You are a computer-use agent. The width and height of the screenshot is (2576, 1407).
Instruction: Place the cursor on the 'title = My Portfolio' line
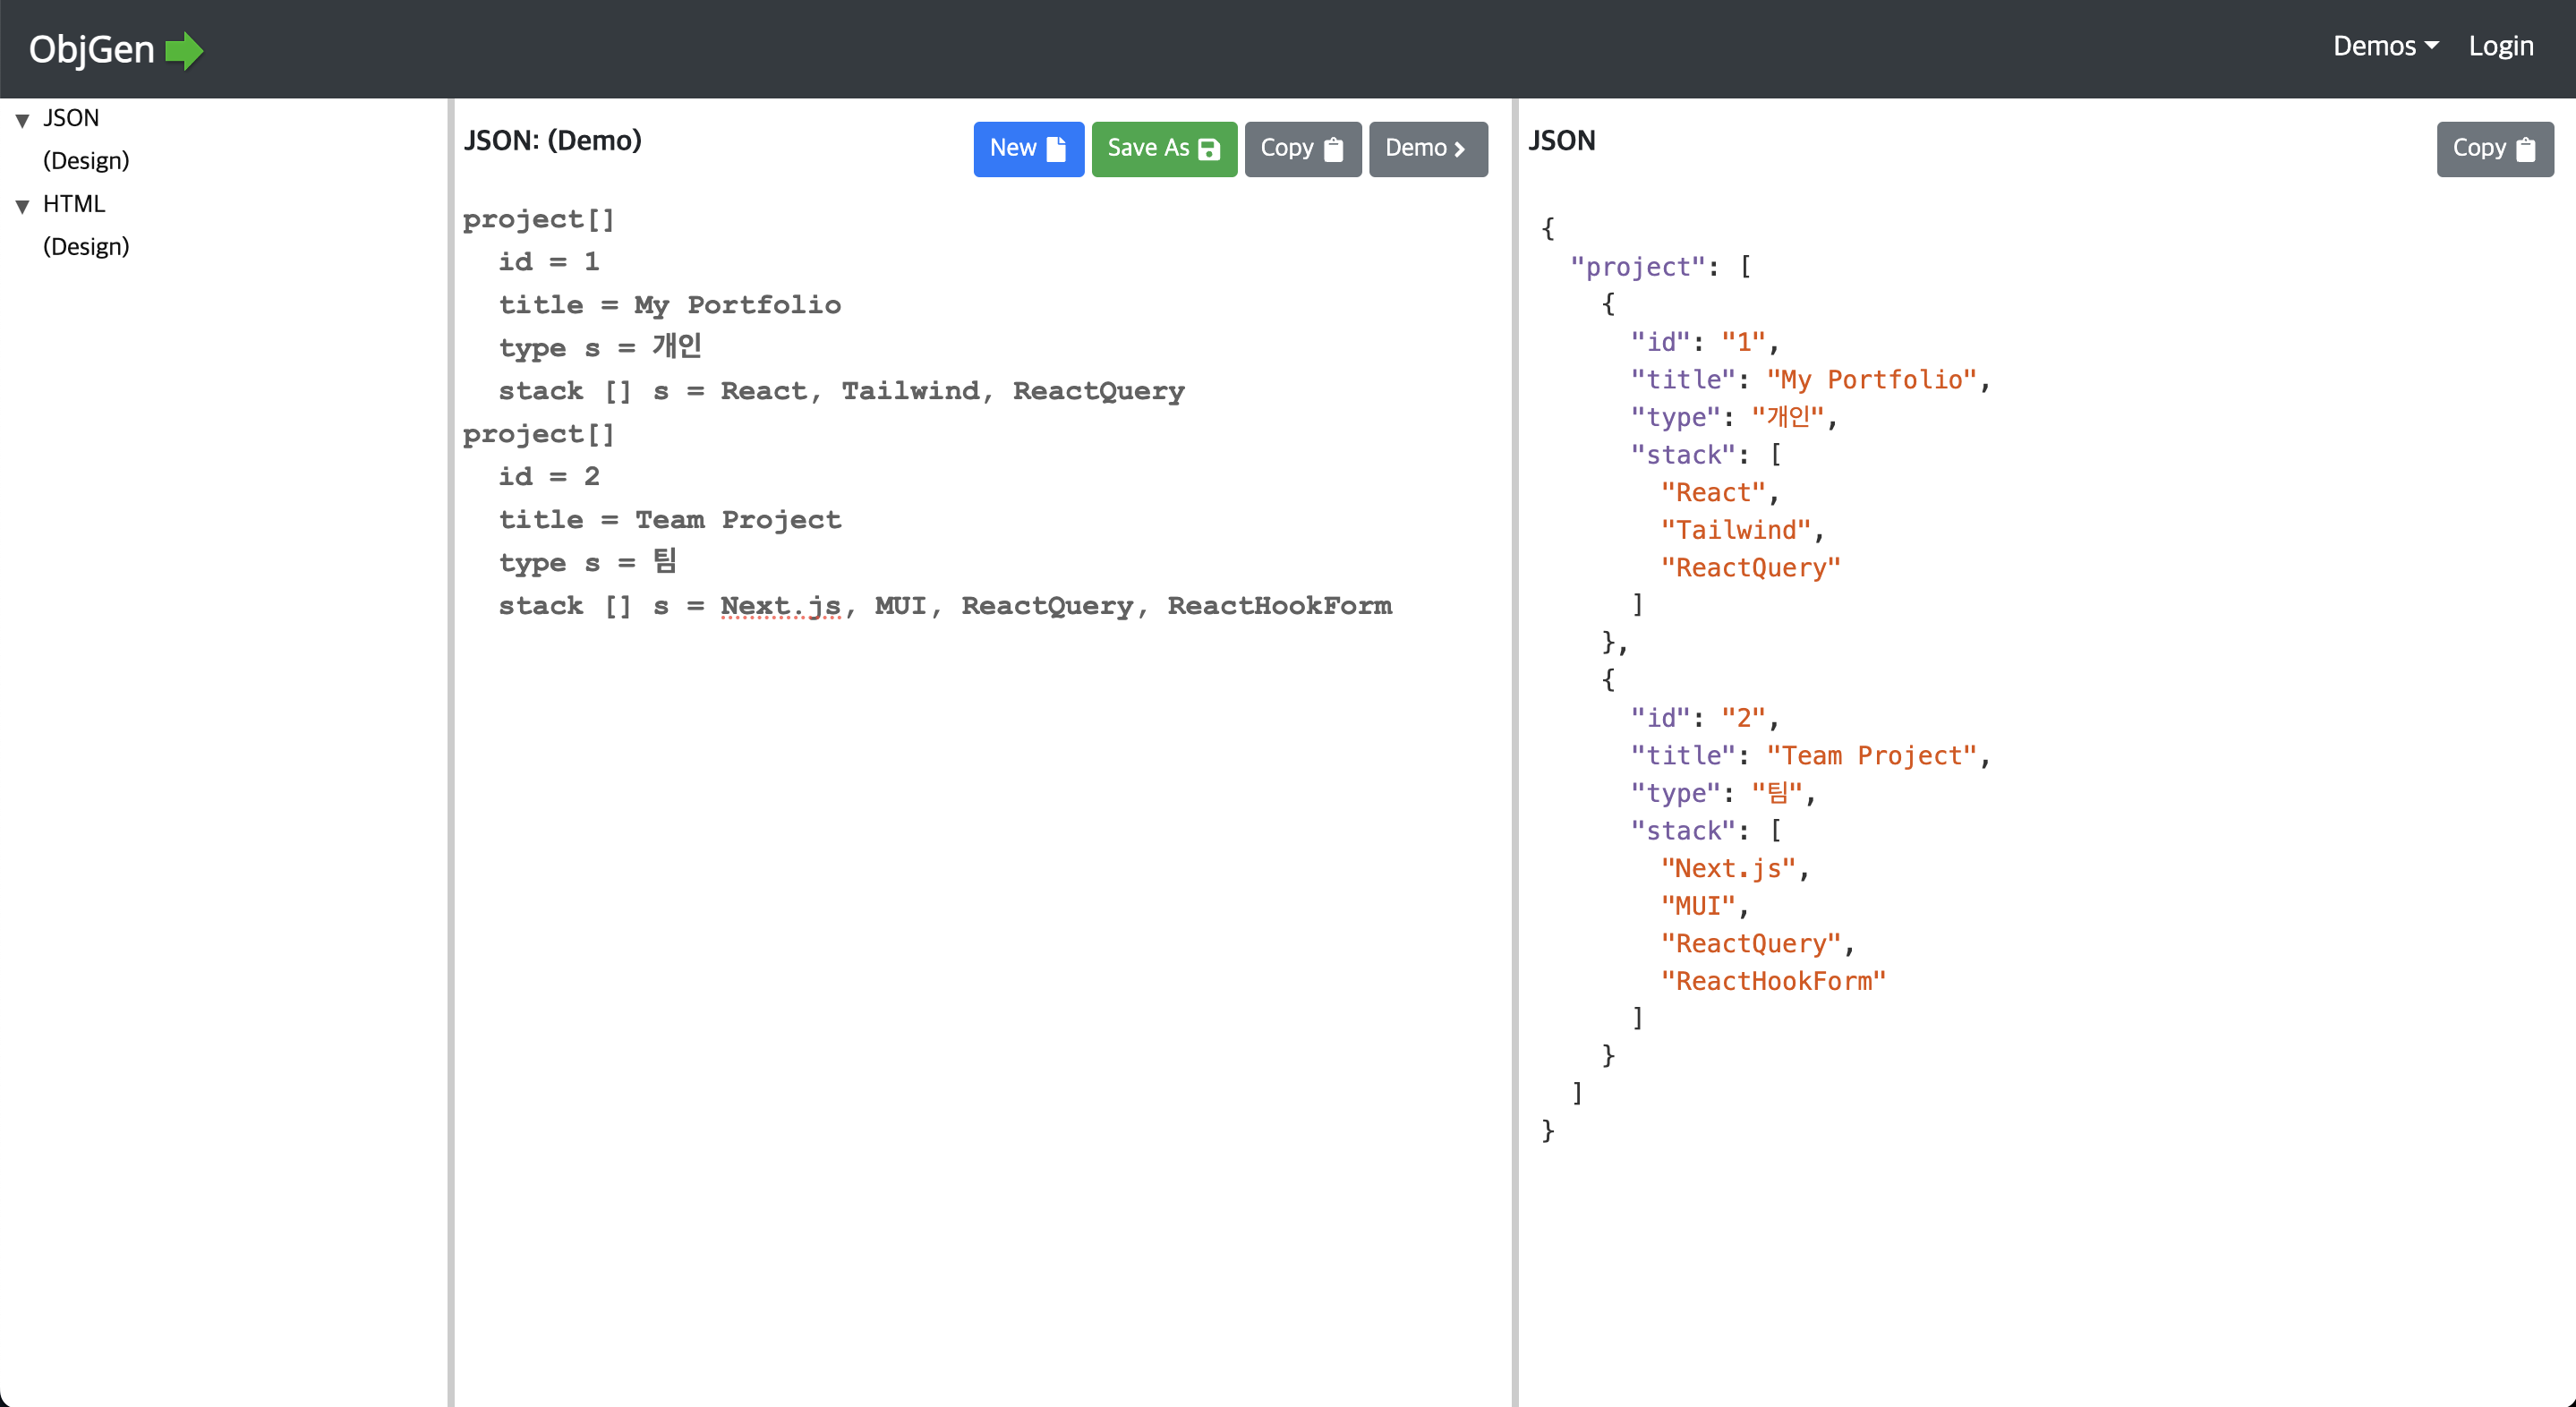pos(670,305)
